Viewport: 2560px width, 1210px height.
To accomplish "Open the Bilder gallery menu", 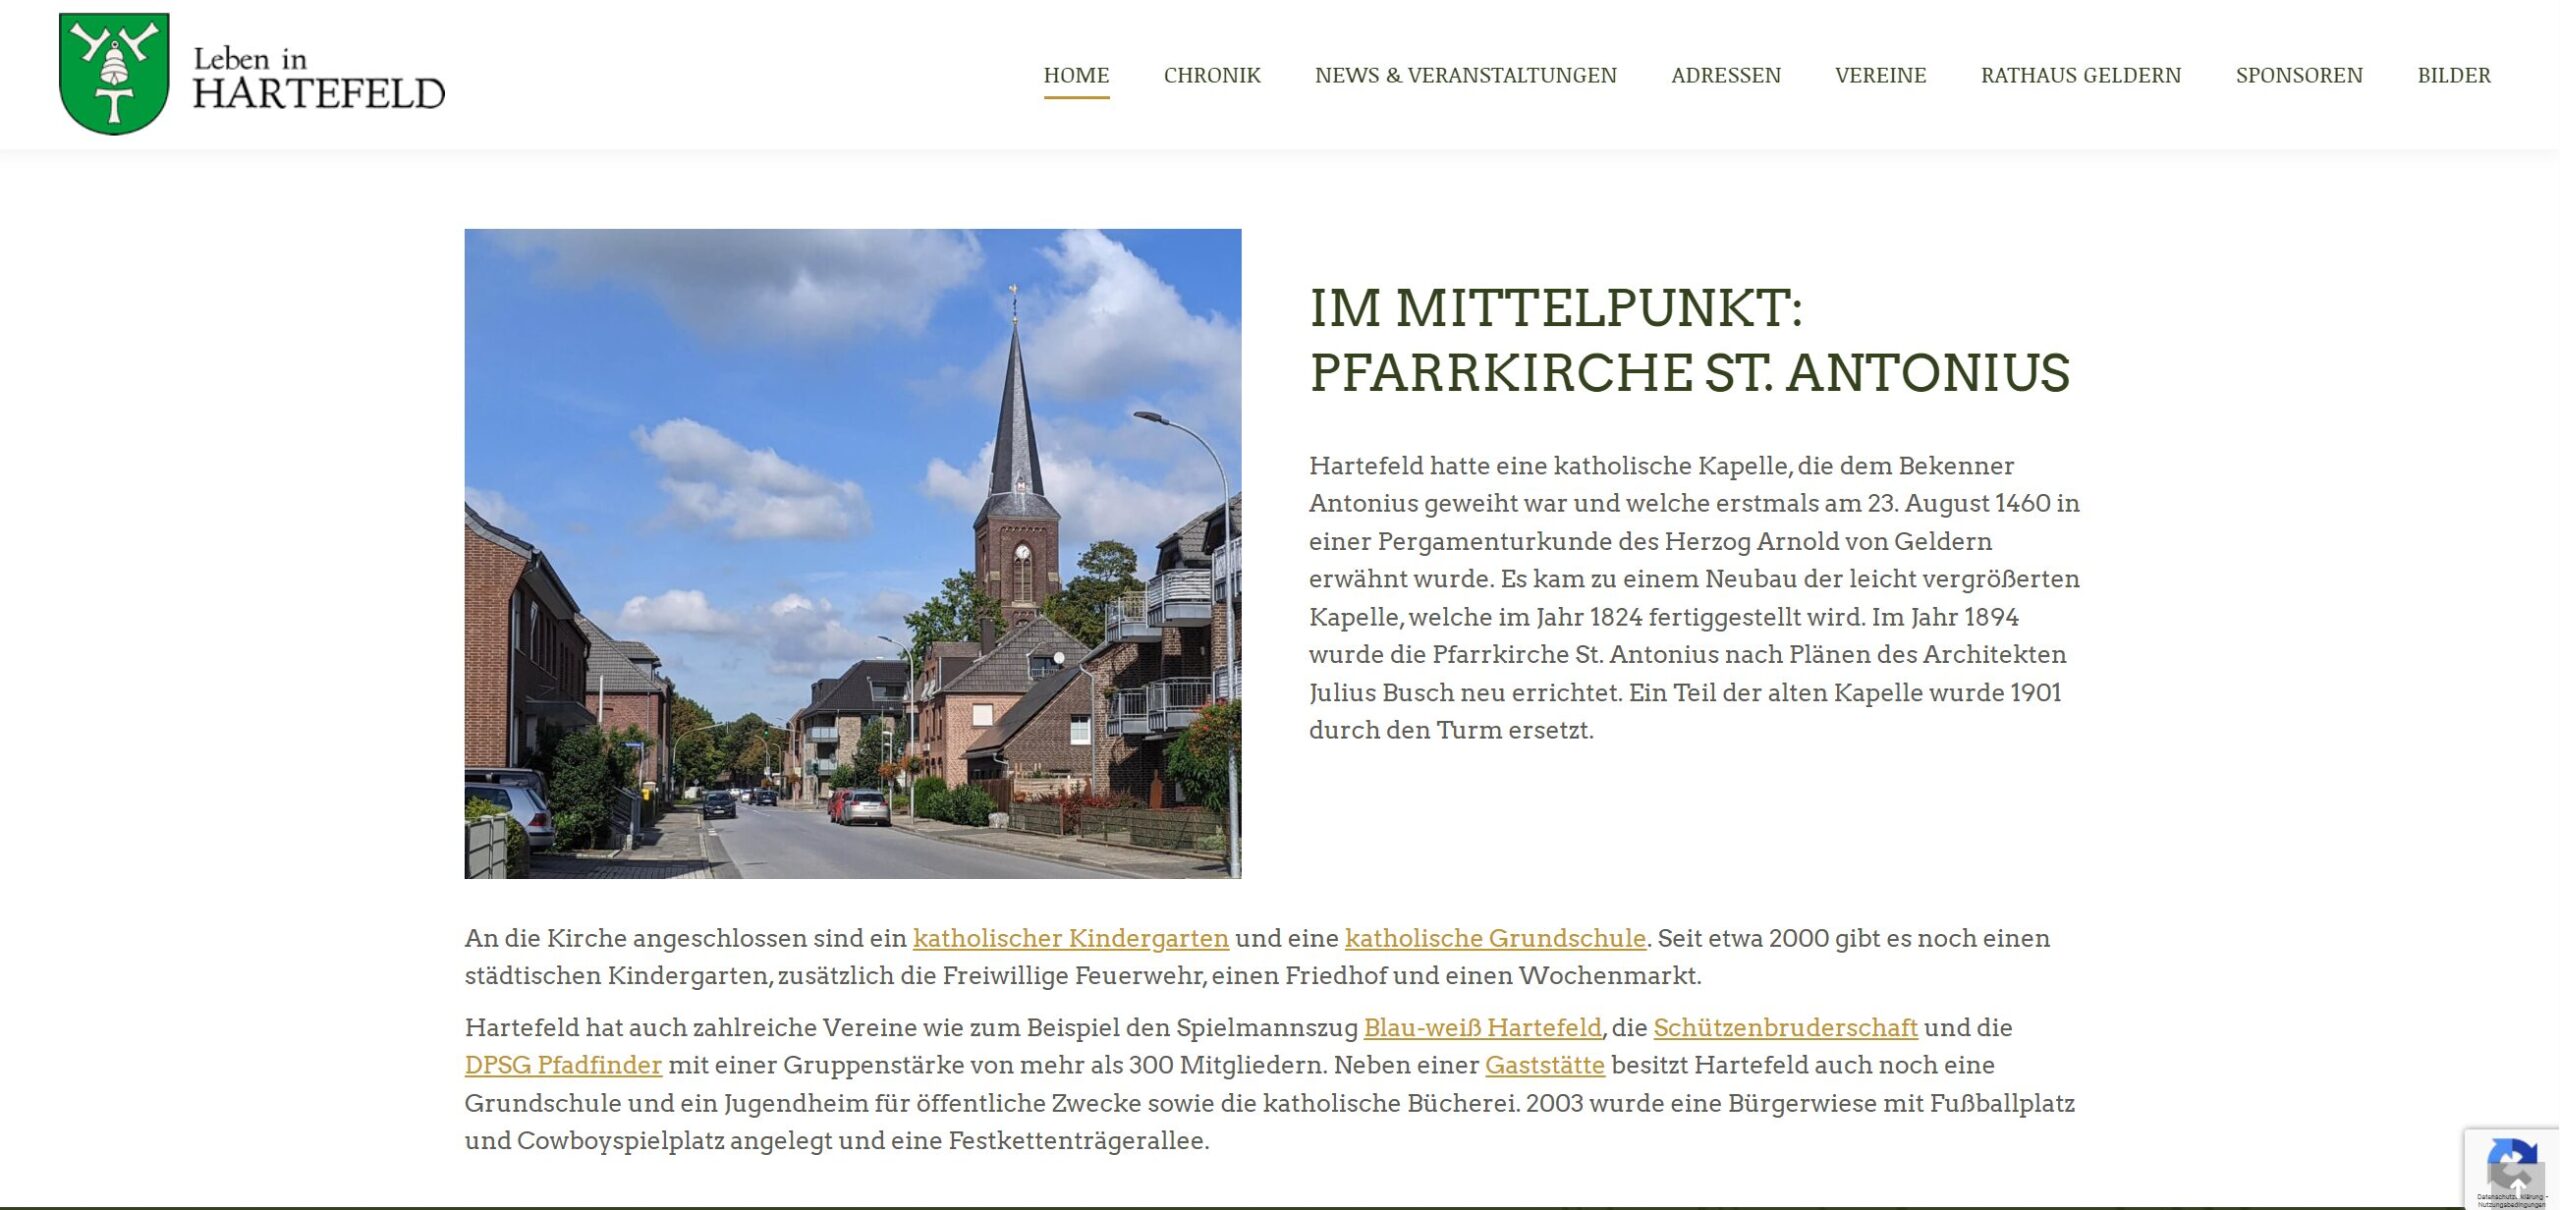I will pos(2453,75).
